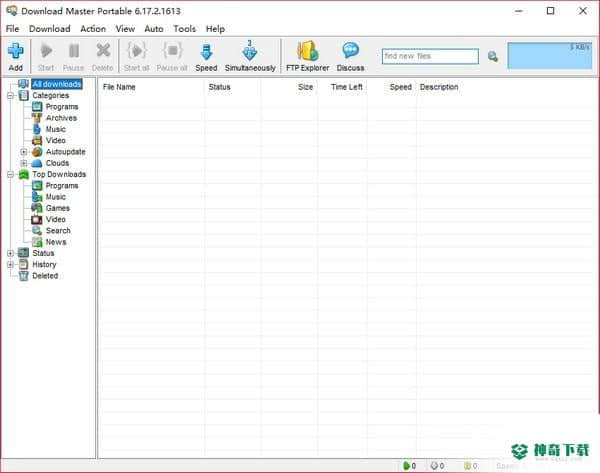Sort by Size column header
The width and height of the screenshot is (600, 473).
pos(305,87)
